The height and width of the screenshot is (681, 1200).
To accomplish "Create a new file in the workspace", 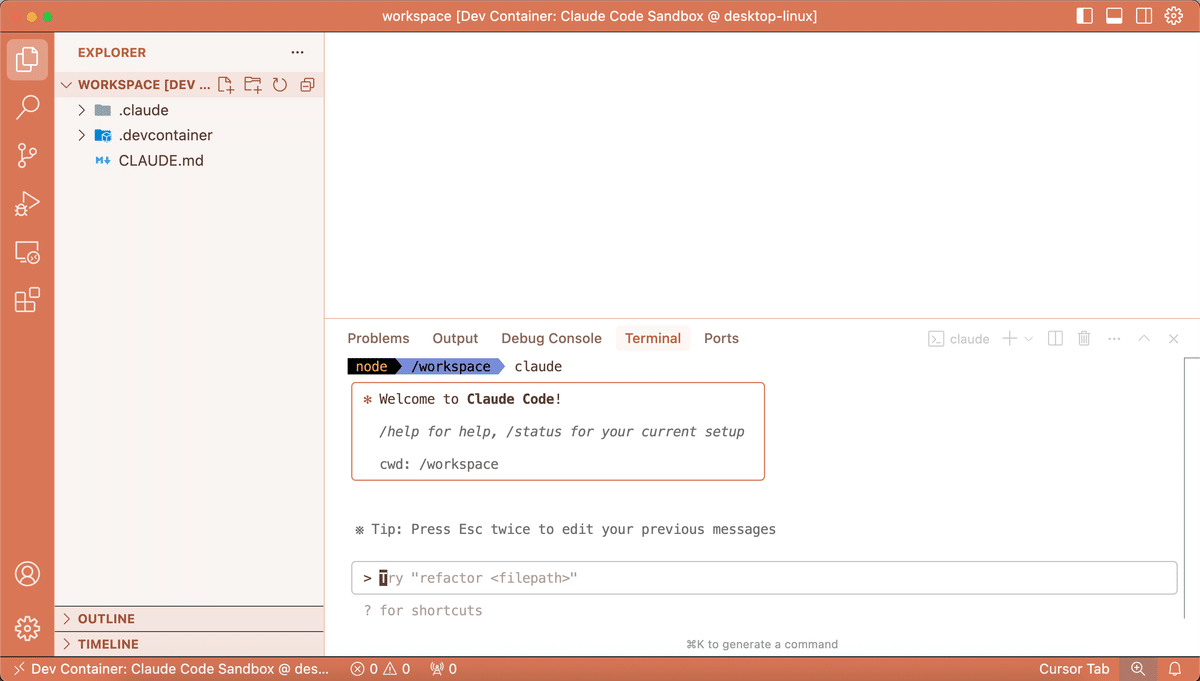I will tap(225, 85).
